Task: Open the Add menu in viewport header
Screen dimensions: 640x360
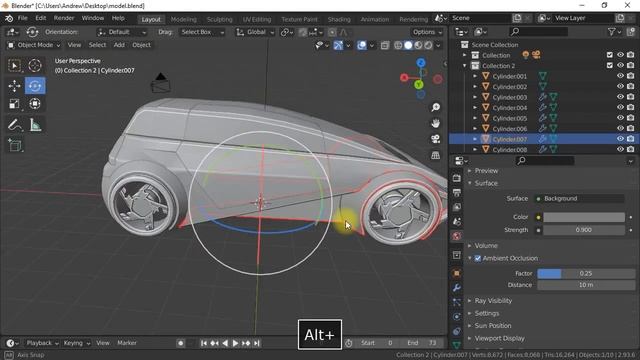Action: click(x=119, y=45)
